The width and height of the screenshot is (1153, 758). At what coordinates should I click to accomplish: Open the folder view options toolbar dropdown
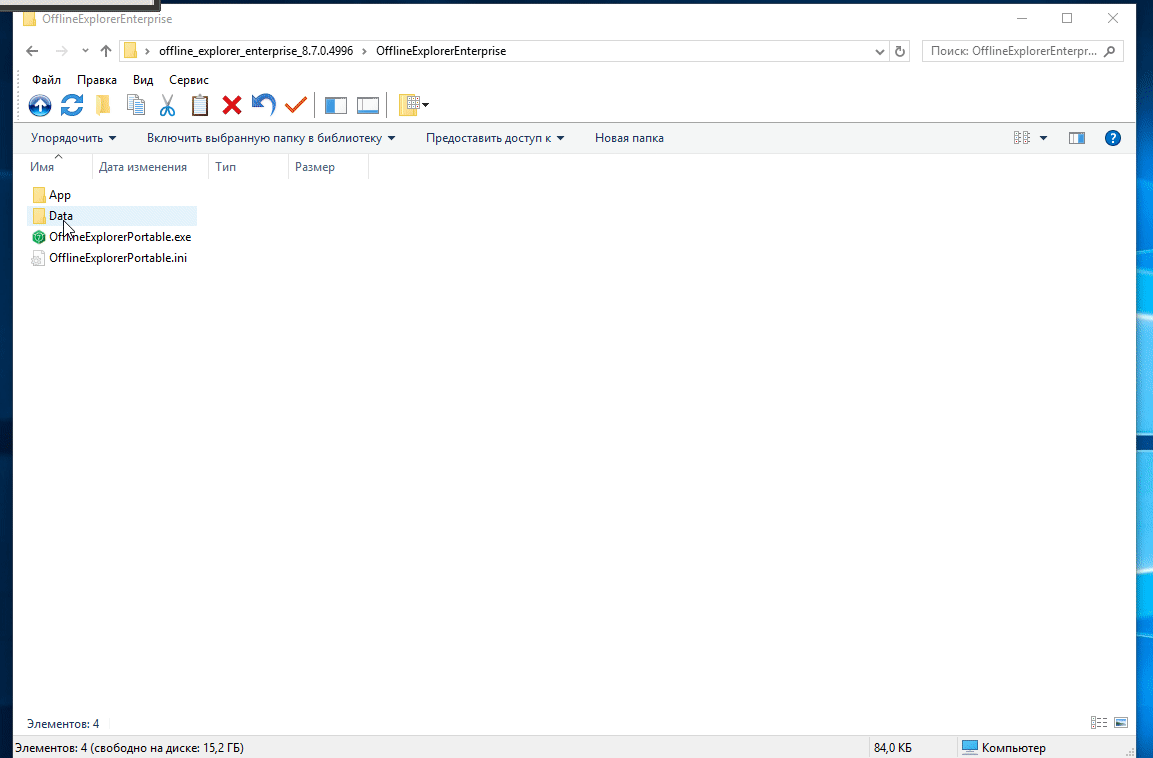coord(414,105)
